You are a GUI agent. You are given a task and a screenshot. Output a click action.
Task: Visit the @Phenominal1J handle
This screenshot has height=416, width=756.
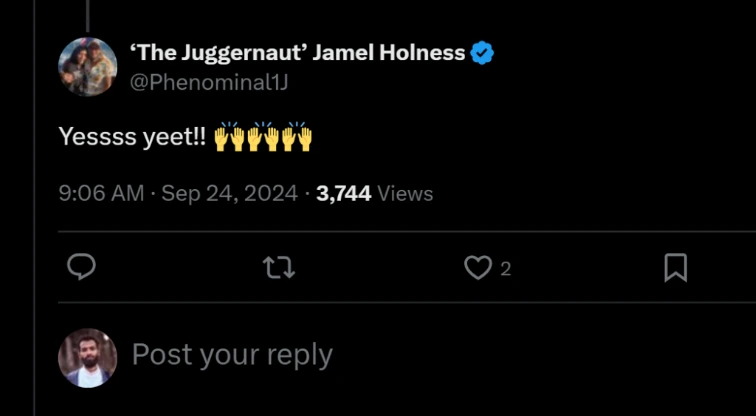pyautogui.click(x=209, y=82)
